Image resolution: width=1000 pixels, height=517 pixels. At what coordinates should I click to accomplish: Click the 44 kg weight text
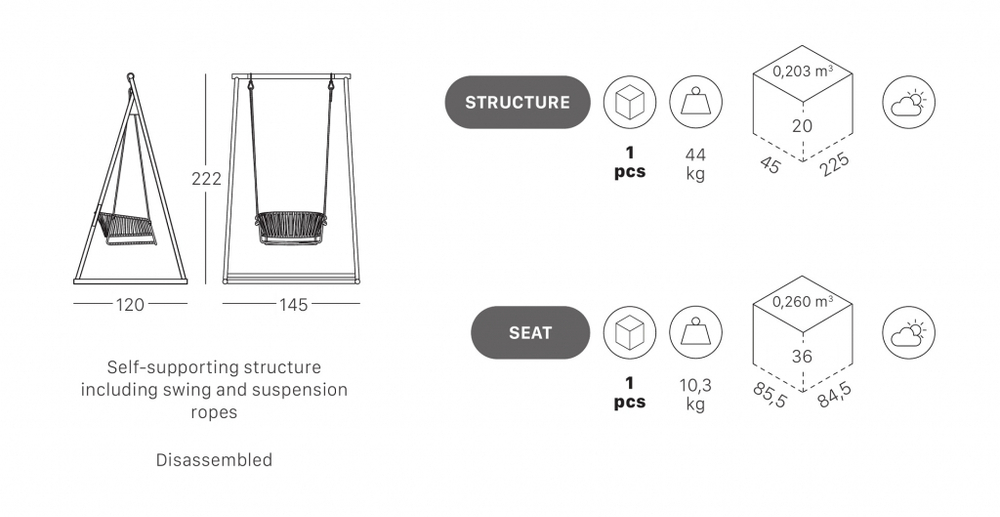coord(694,164)
